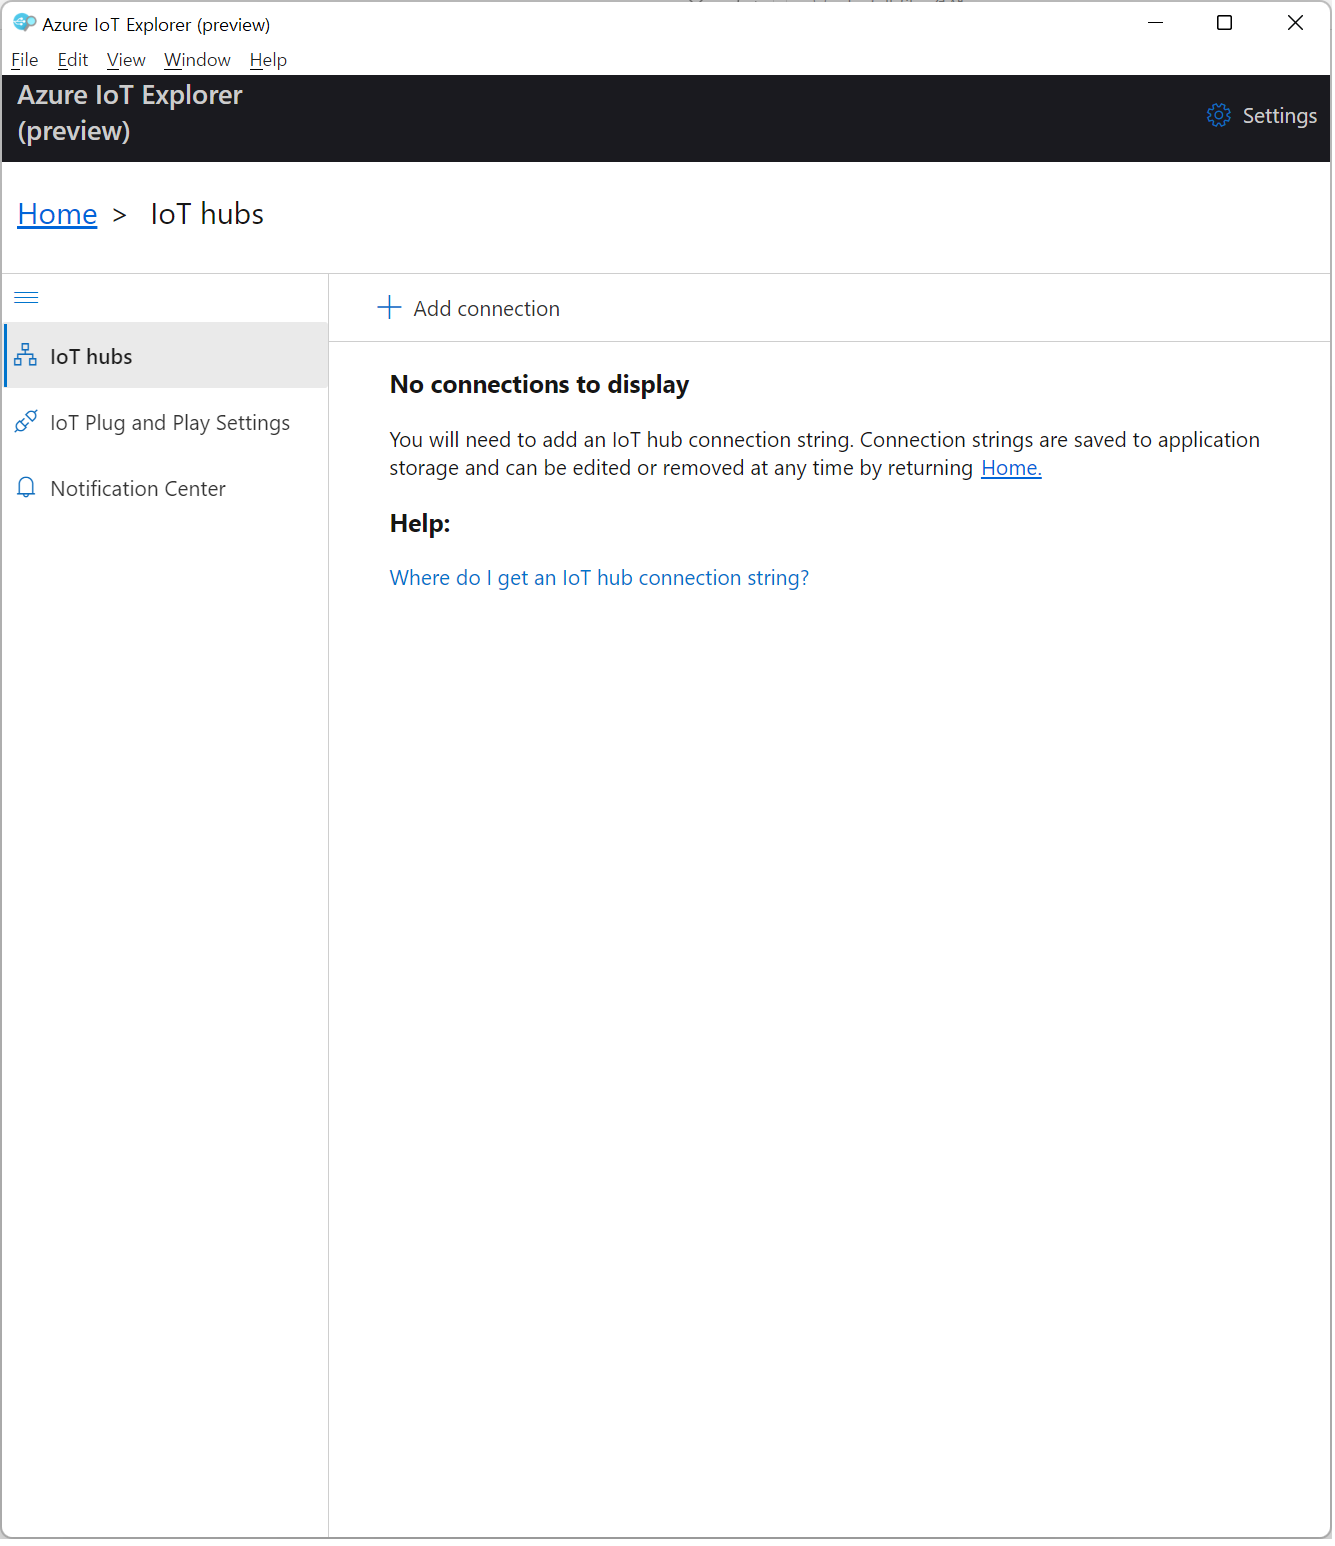Open the Window menu
1335x1546 pixels.
pos(197,60)
